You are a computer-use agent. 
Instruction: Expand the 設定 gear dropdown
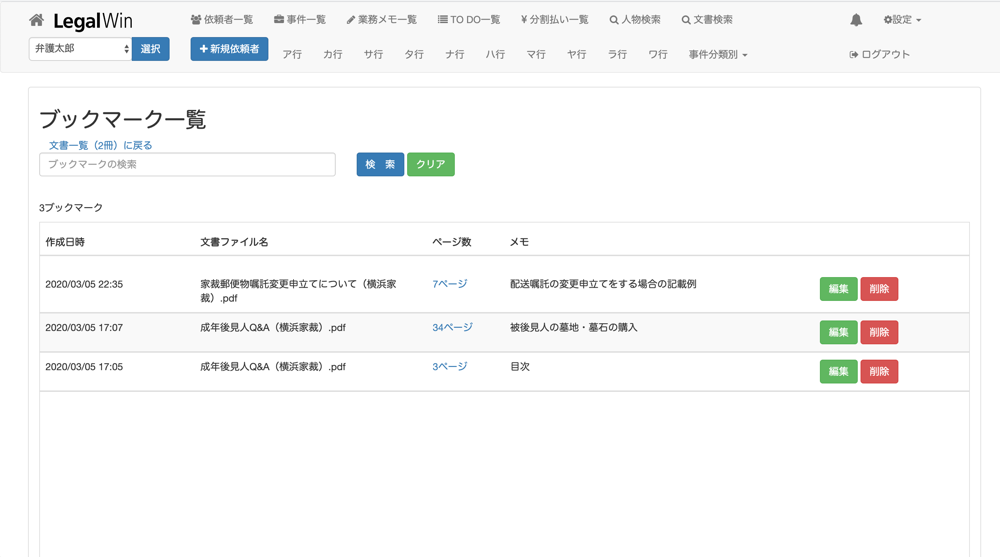pyautogui.click(x=902, y=20)
